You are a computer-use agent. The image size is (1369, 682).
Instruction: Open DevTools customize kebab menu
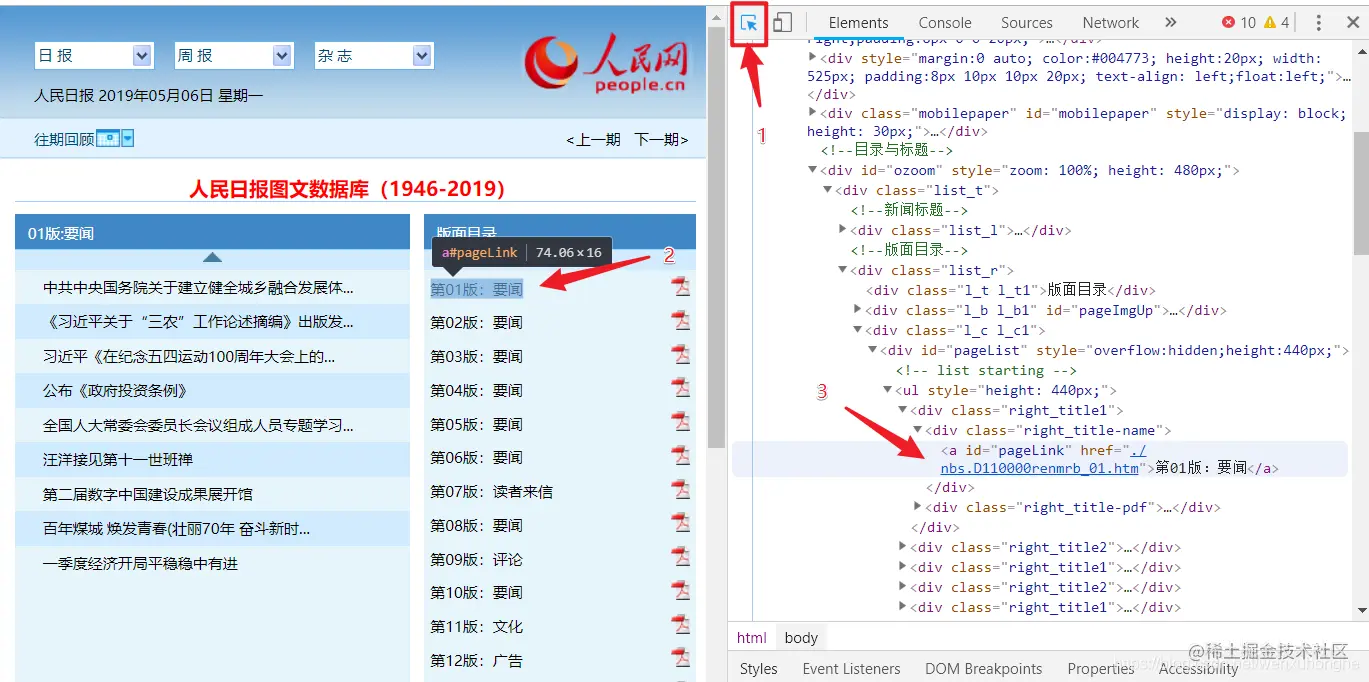[x=1319, y=23]
